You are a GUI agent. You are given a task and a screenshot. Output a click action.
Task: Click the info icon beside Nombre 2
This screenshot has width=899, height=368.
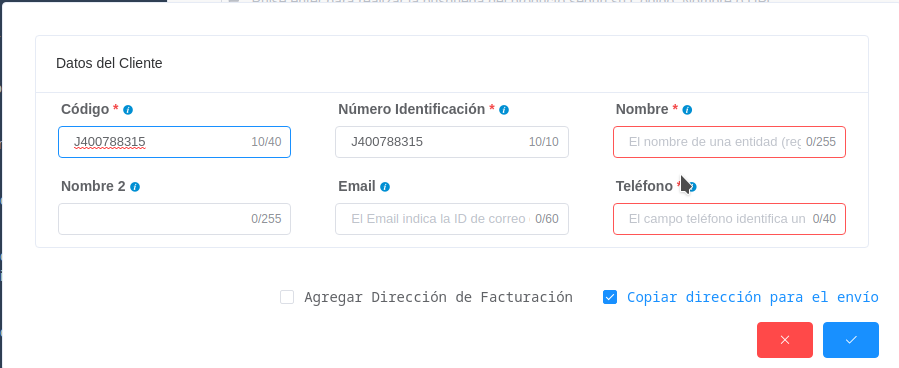click(135, 187)
